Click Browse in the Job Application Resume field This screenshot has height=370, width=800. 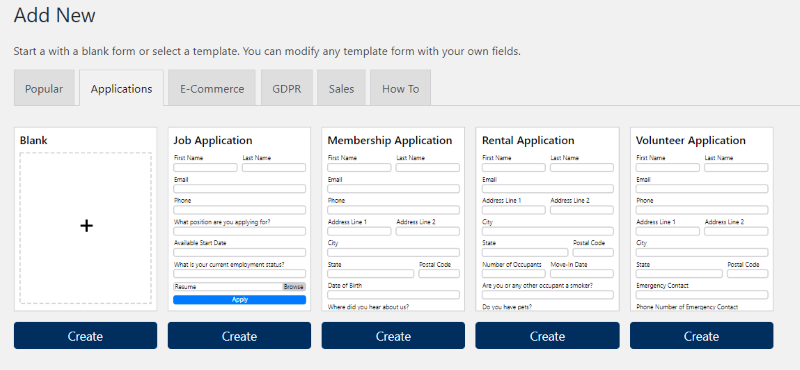(294, 287)
